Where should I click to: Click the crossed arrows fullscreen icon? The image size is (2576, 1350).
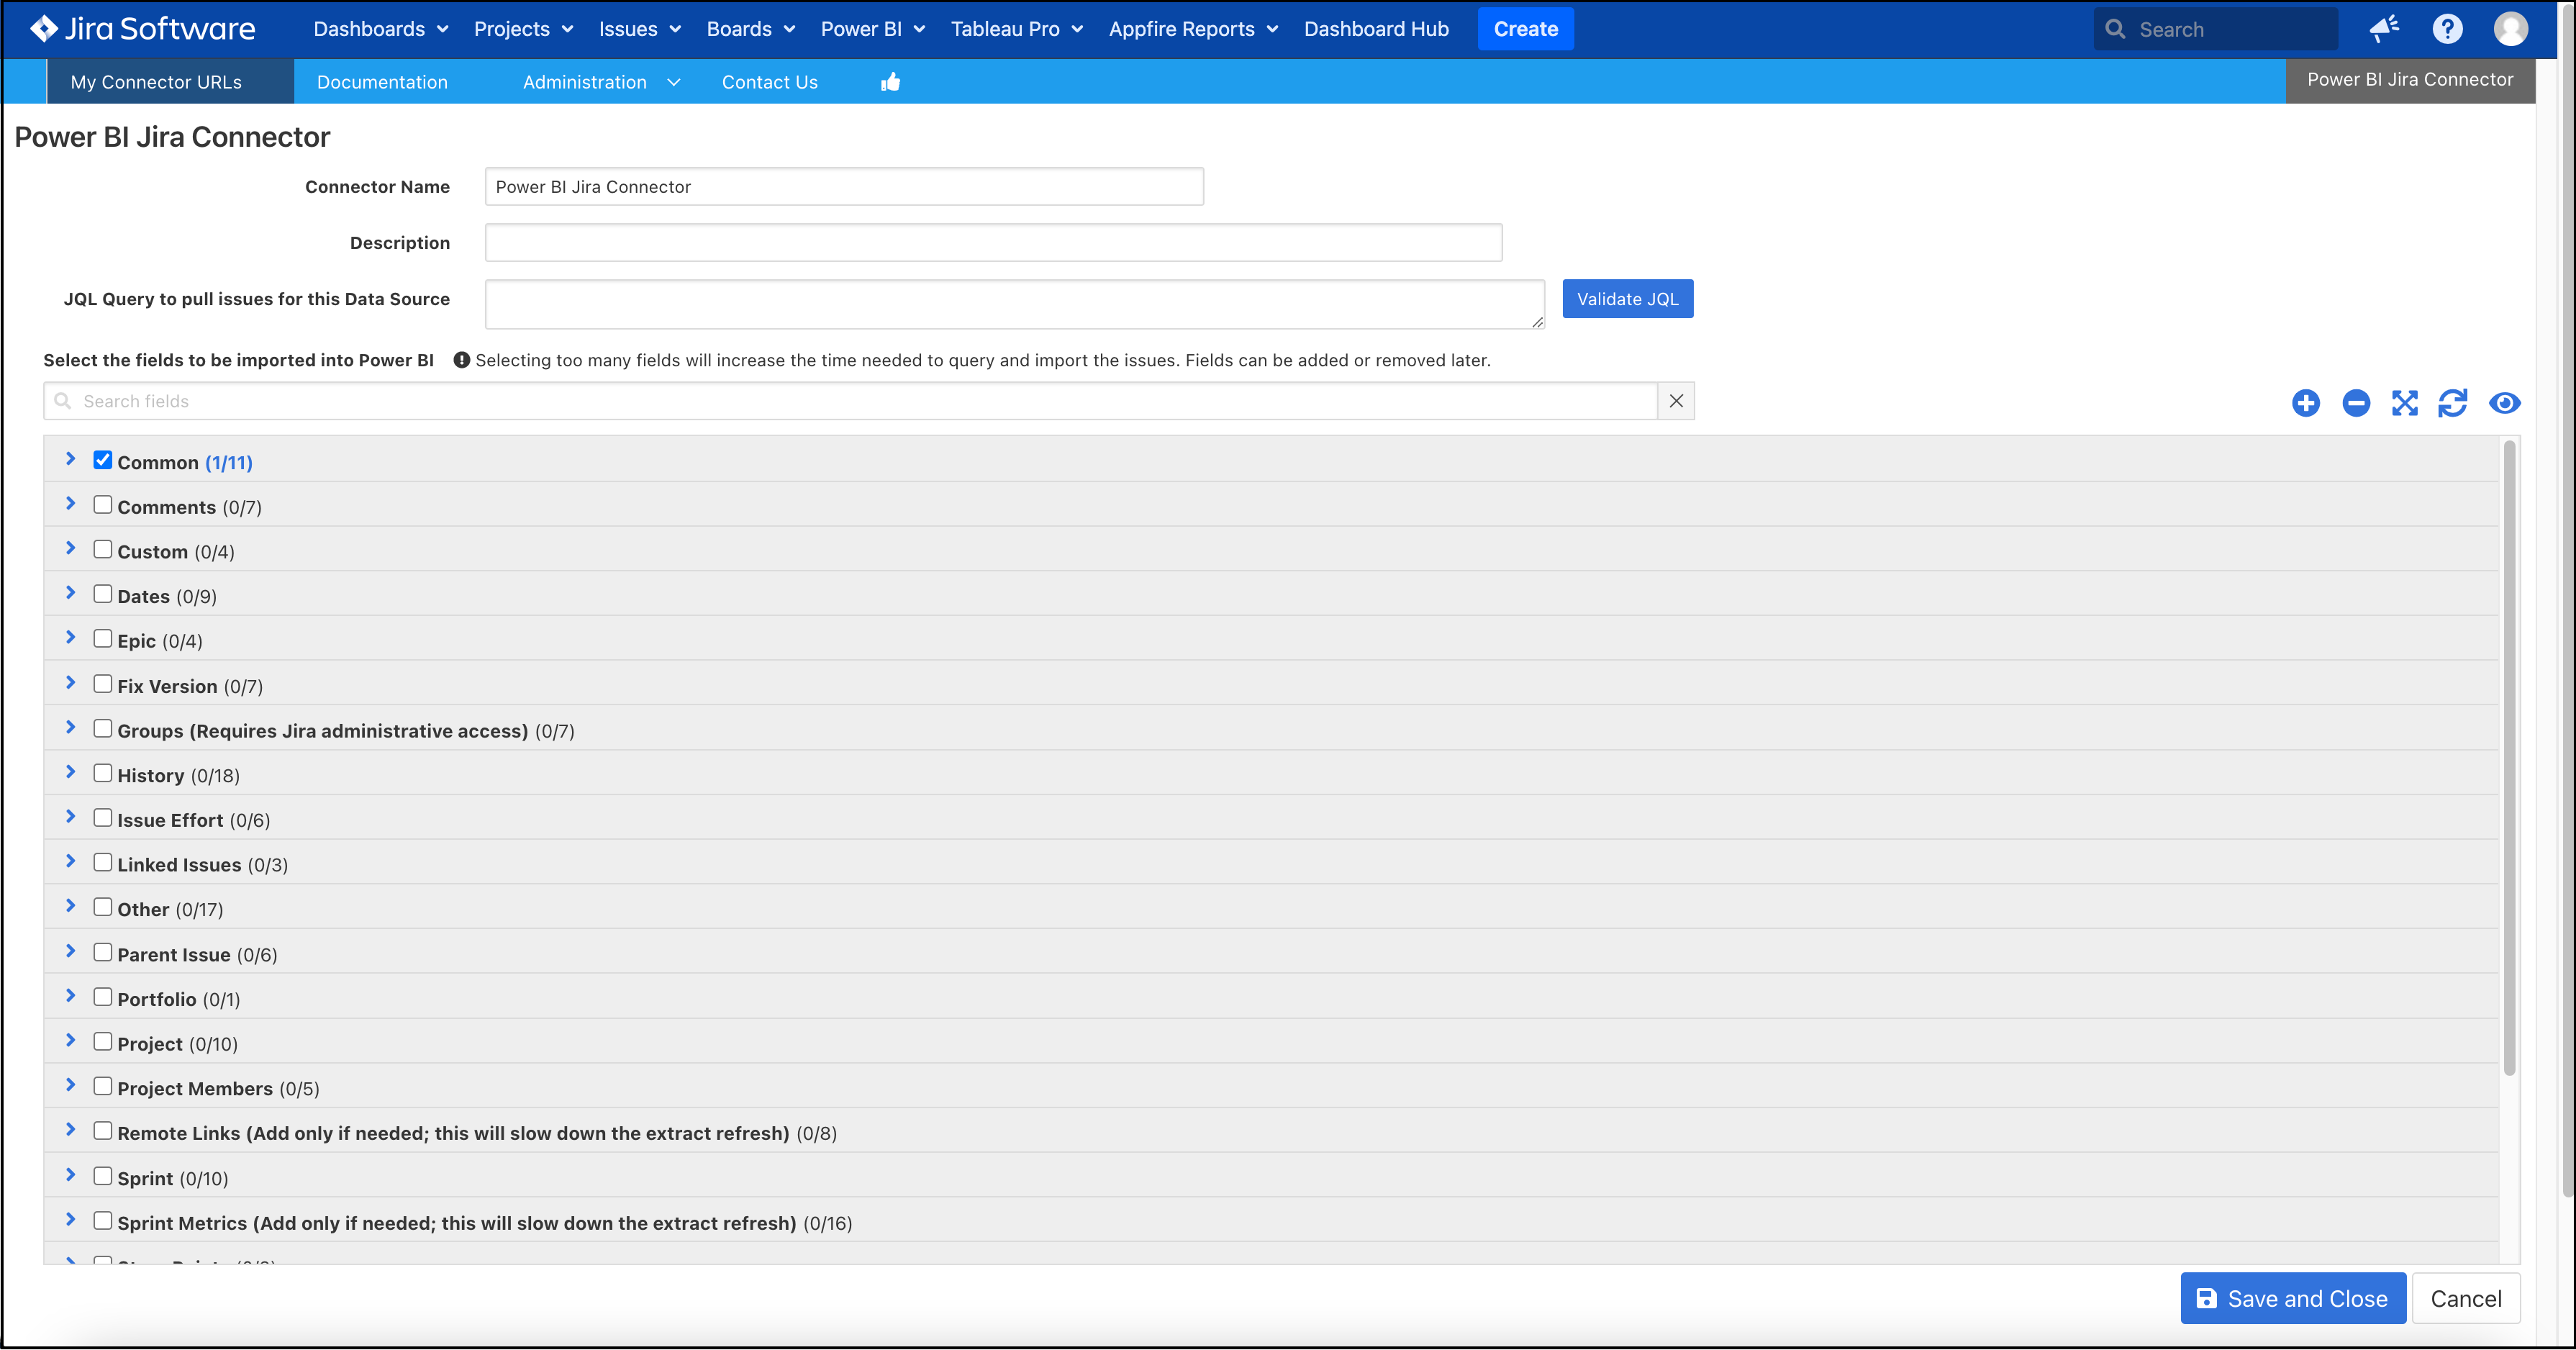tap(2405, 403)
